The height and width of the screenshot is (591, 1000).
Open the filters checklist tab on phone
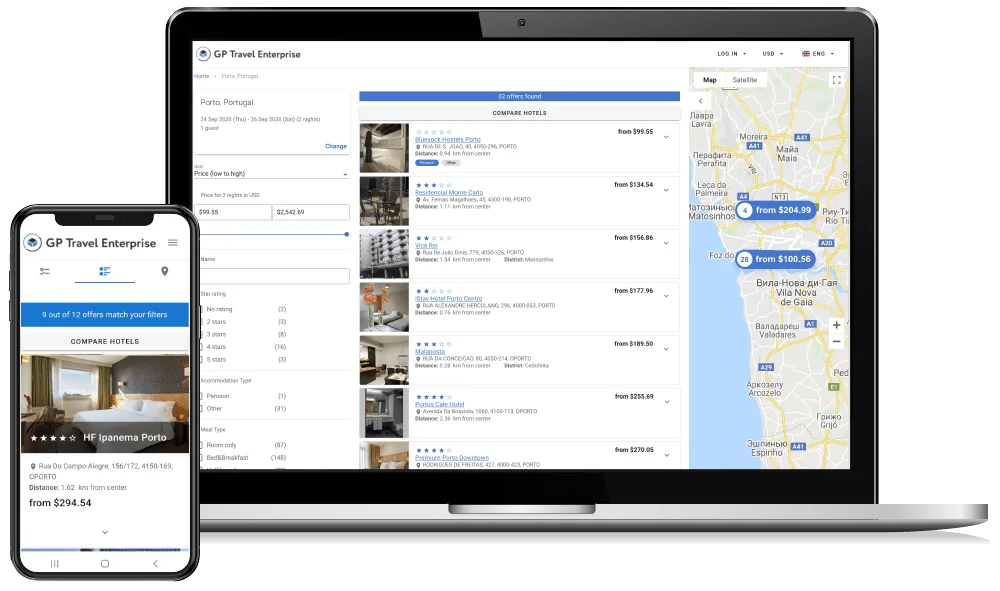(45, 271)
